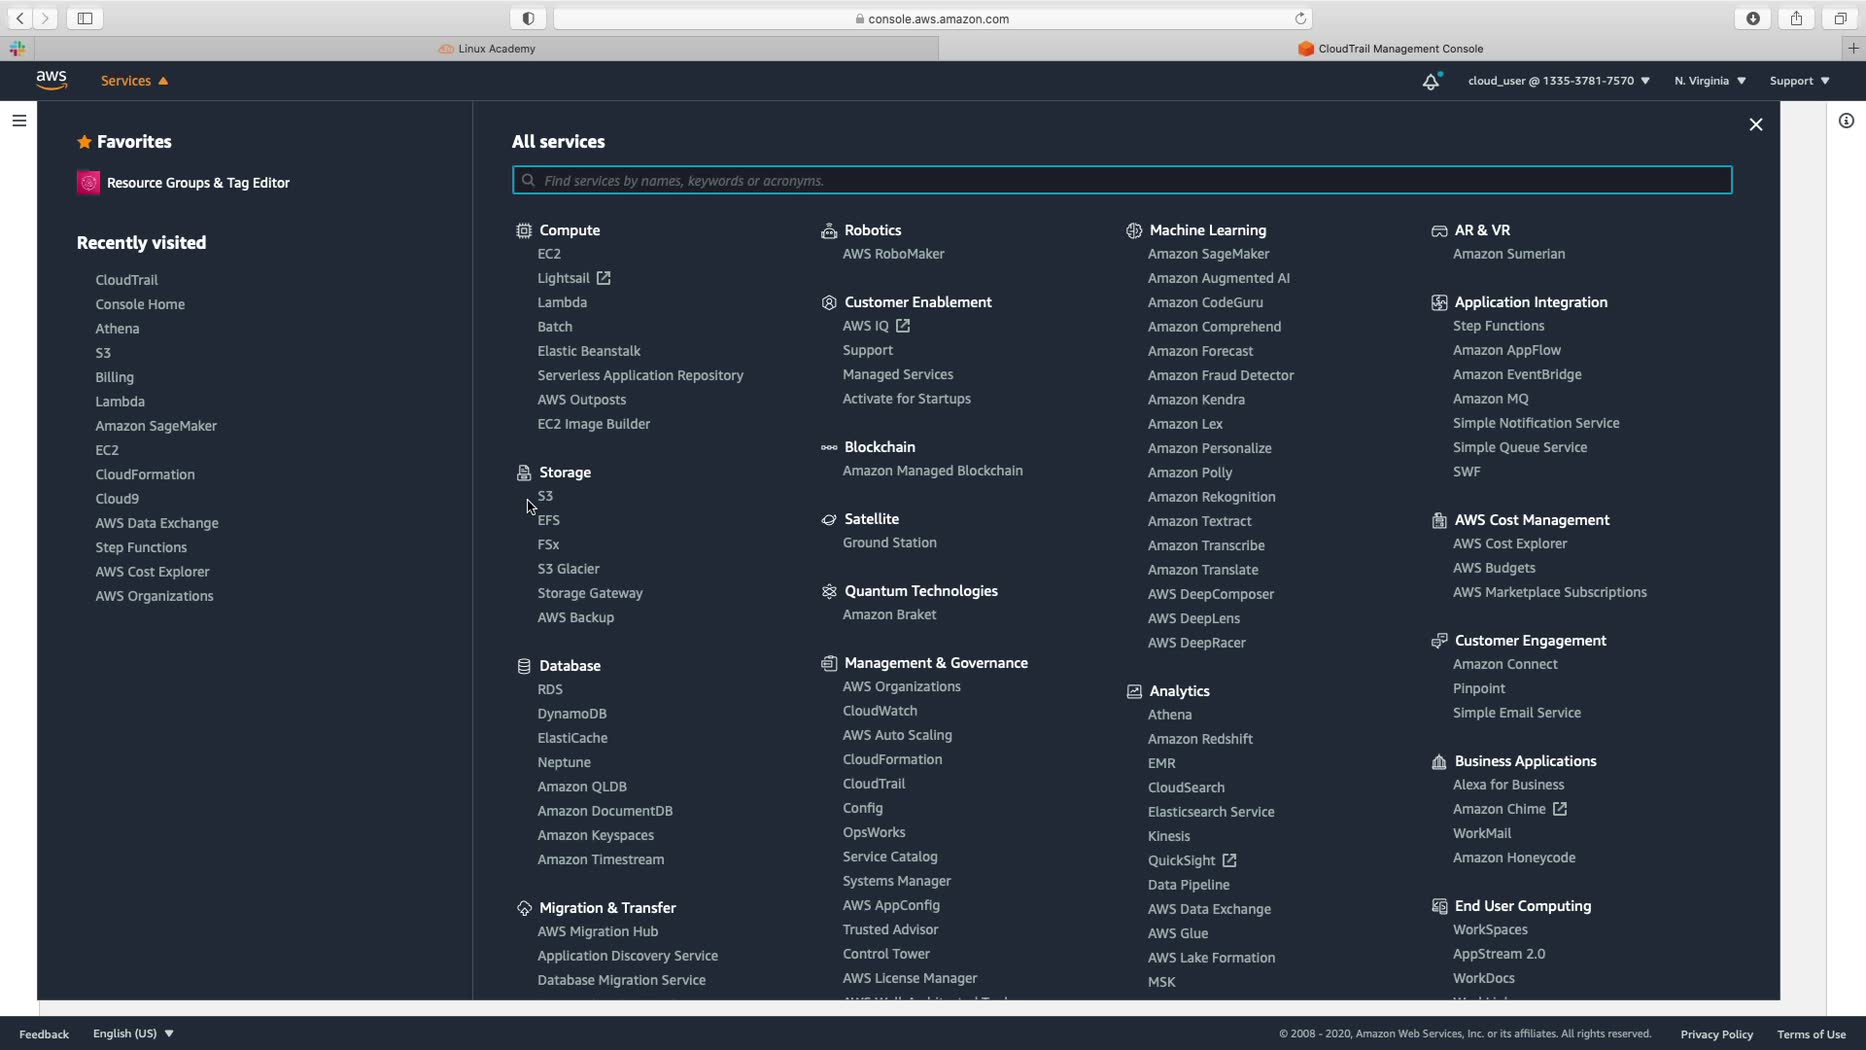Open the N. Virginia region dropdown
The height and width of the screenshot is (1050, 1866).
tap(1710, 80)
